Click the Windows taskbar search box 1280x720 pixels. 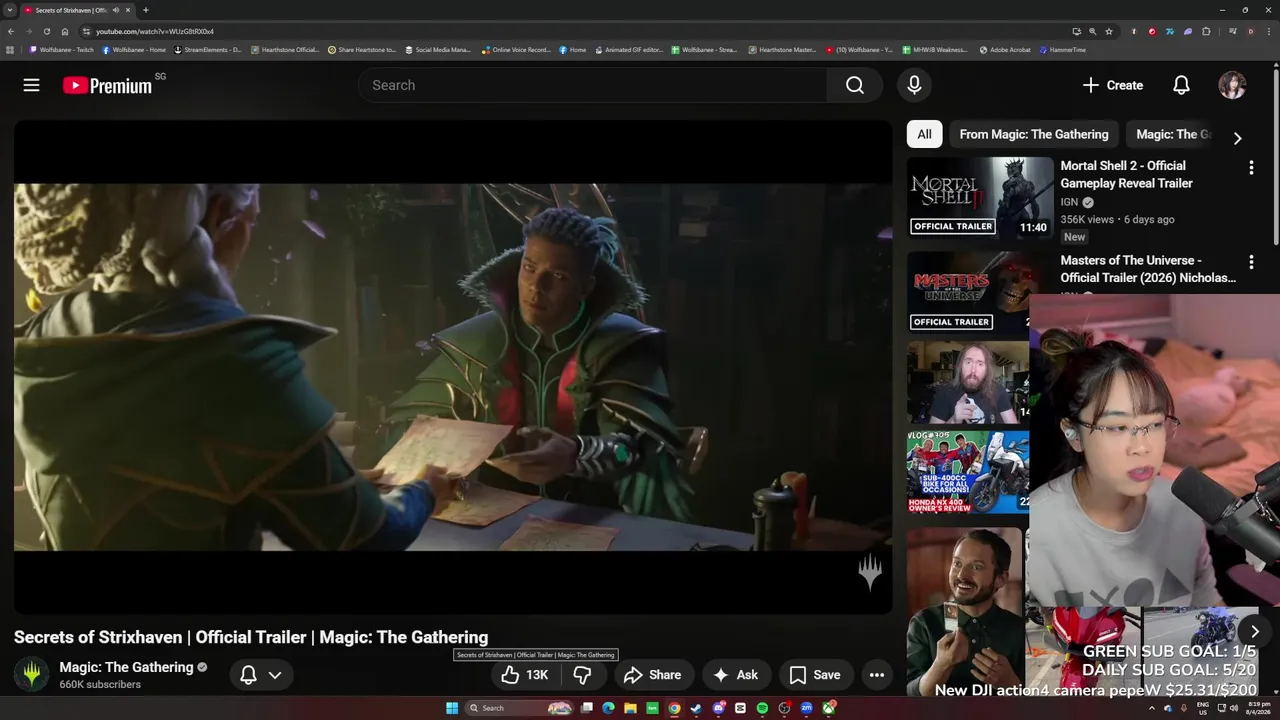click(x=506, y=708)
